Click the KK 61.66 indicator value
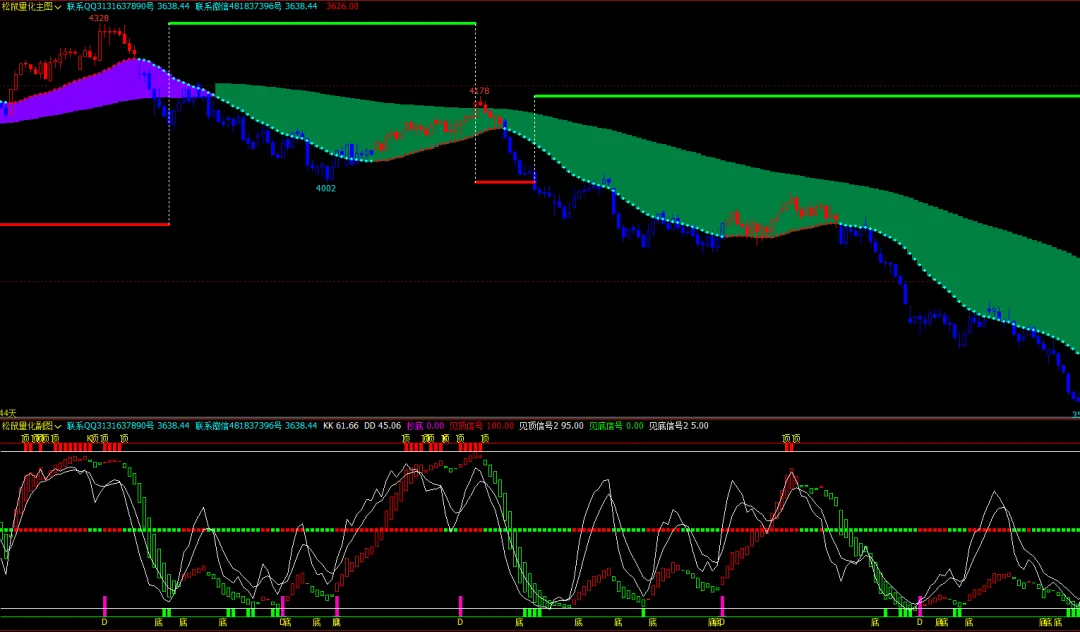1080x632 pixels. pos(341,425)
